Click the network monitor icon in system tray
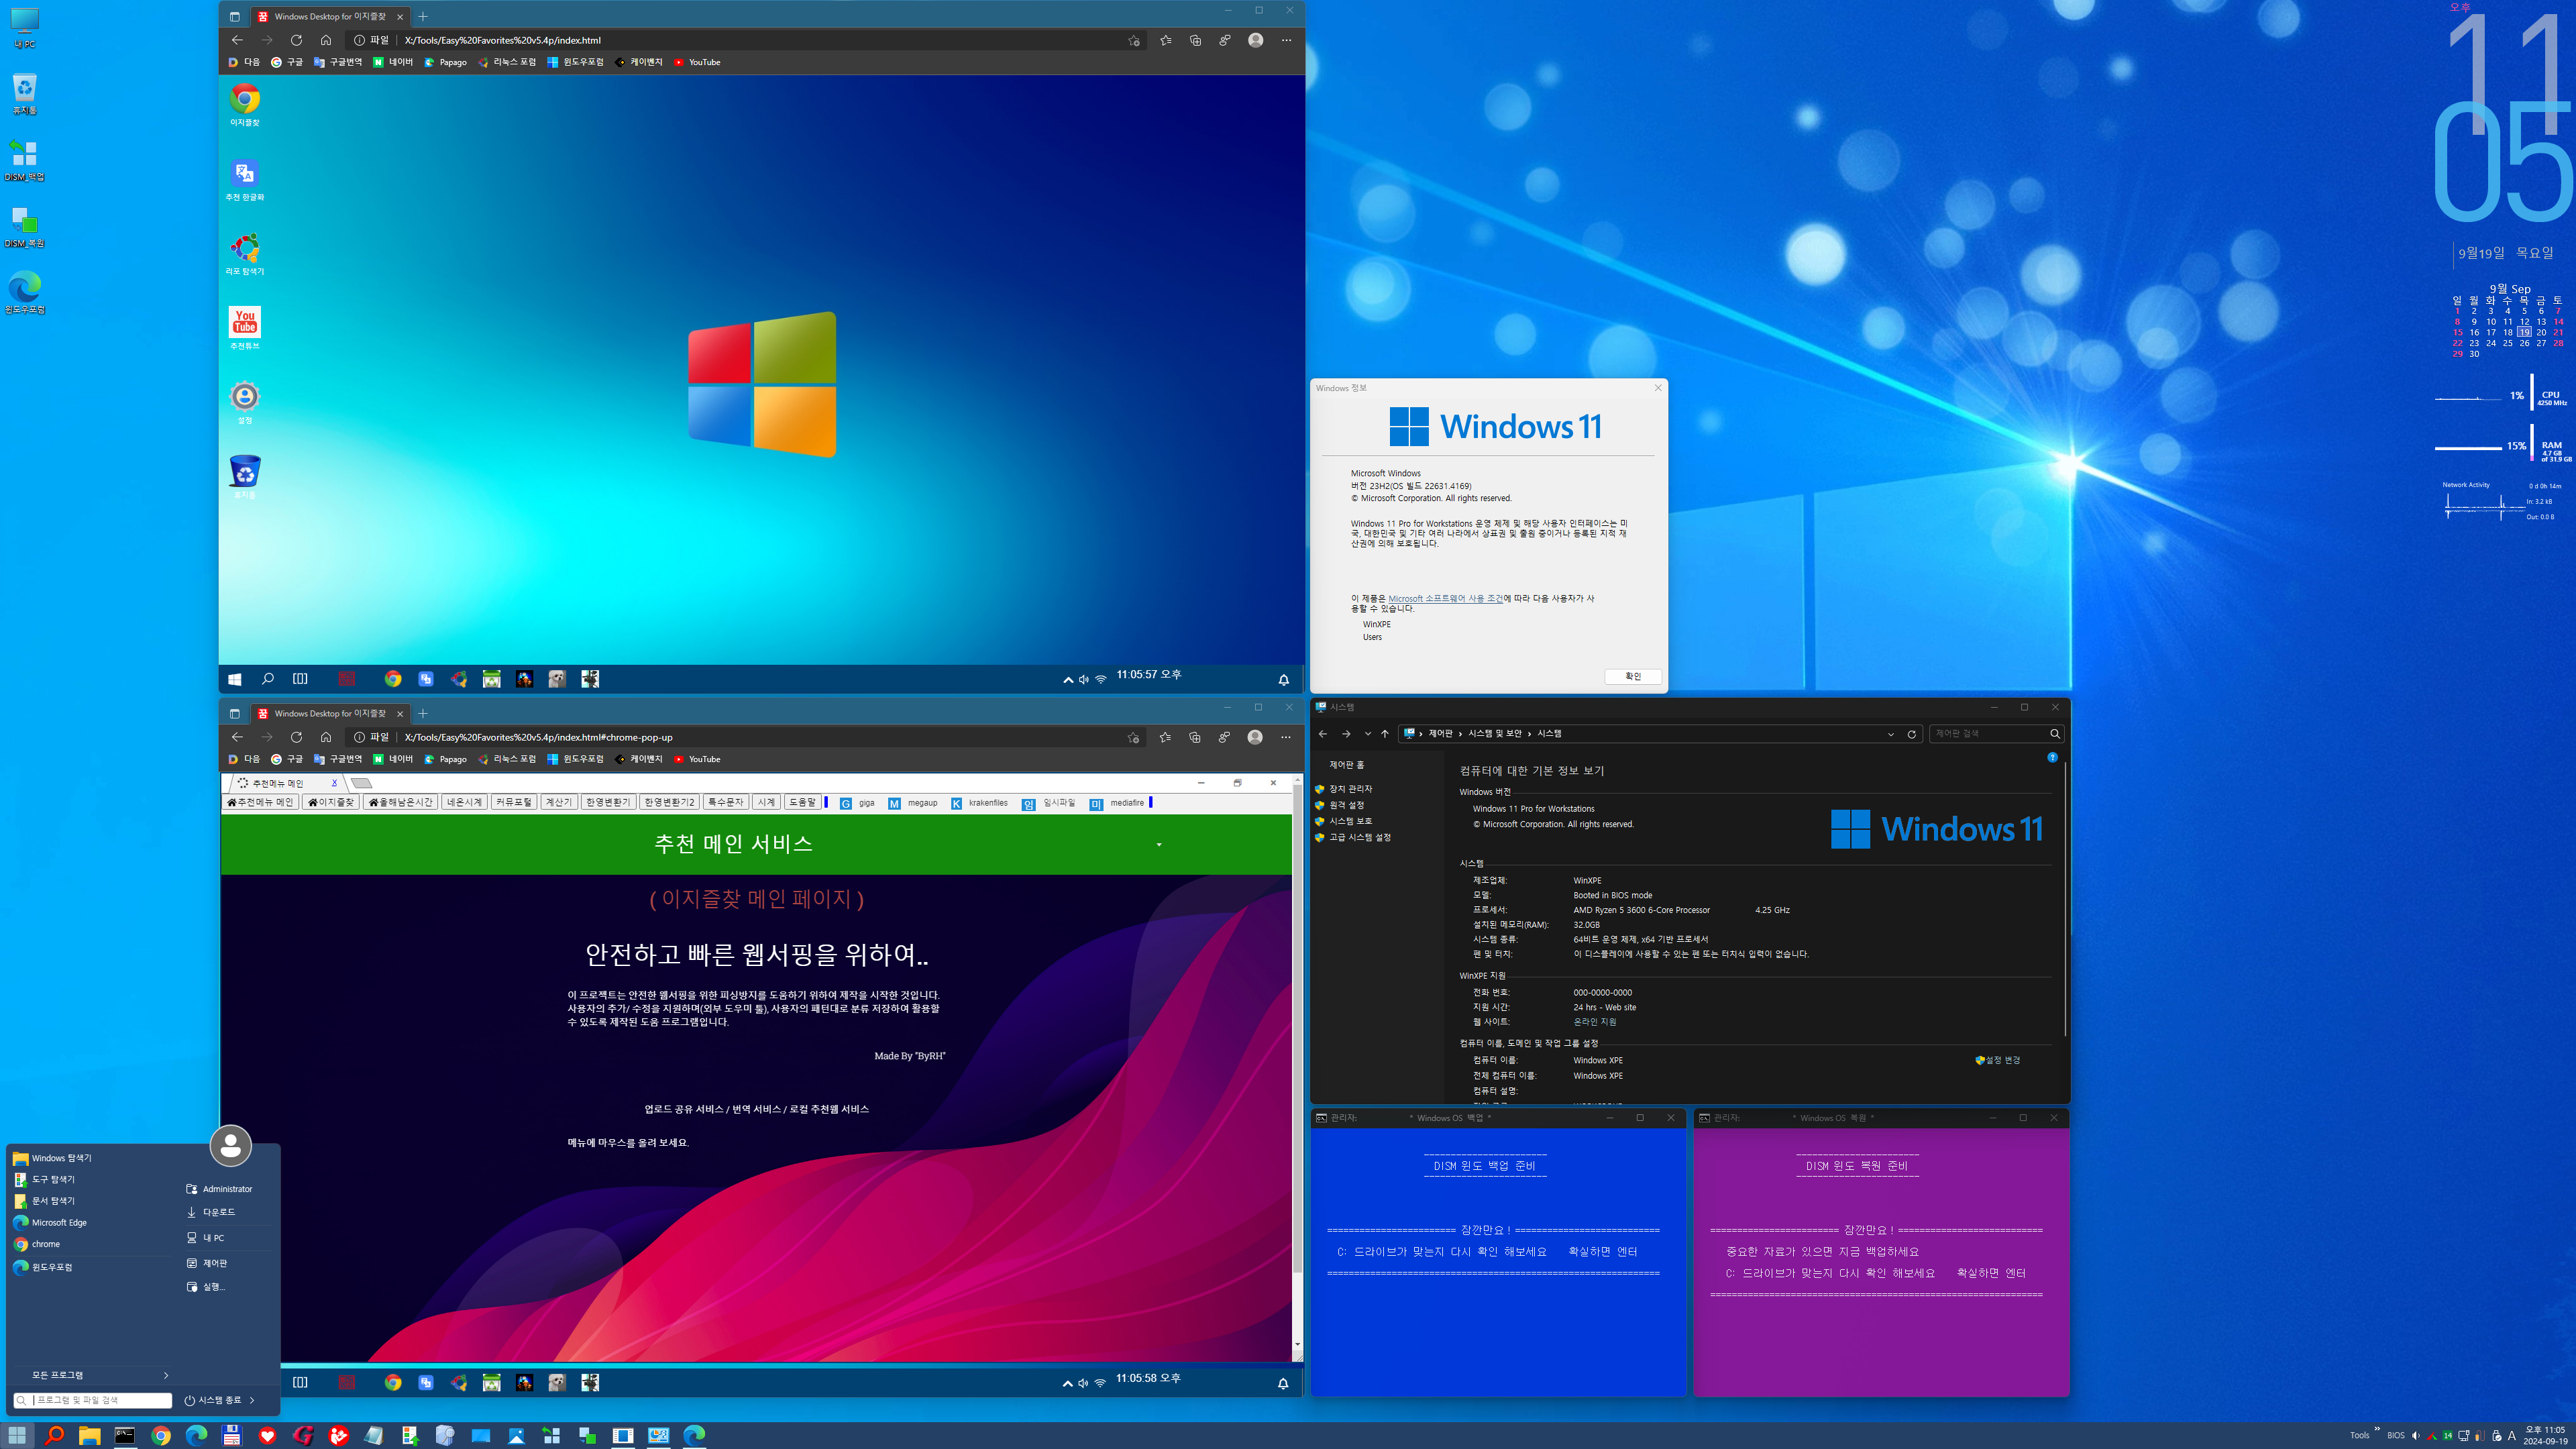 point(2464,1435)
